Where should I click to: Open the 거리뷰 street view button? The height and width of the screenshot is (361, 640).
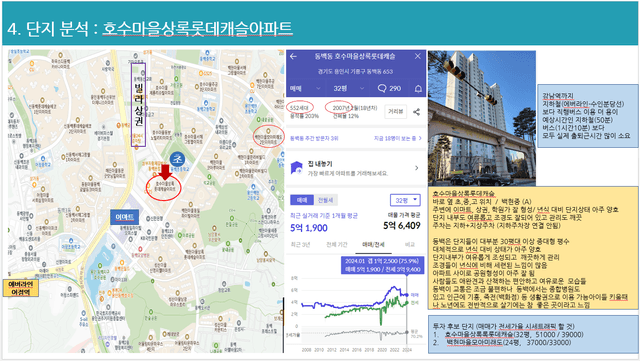(x=396, y=111)
